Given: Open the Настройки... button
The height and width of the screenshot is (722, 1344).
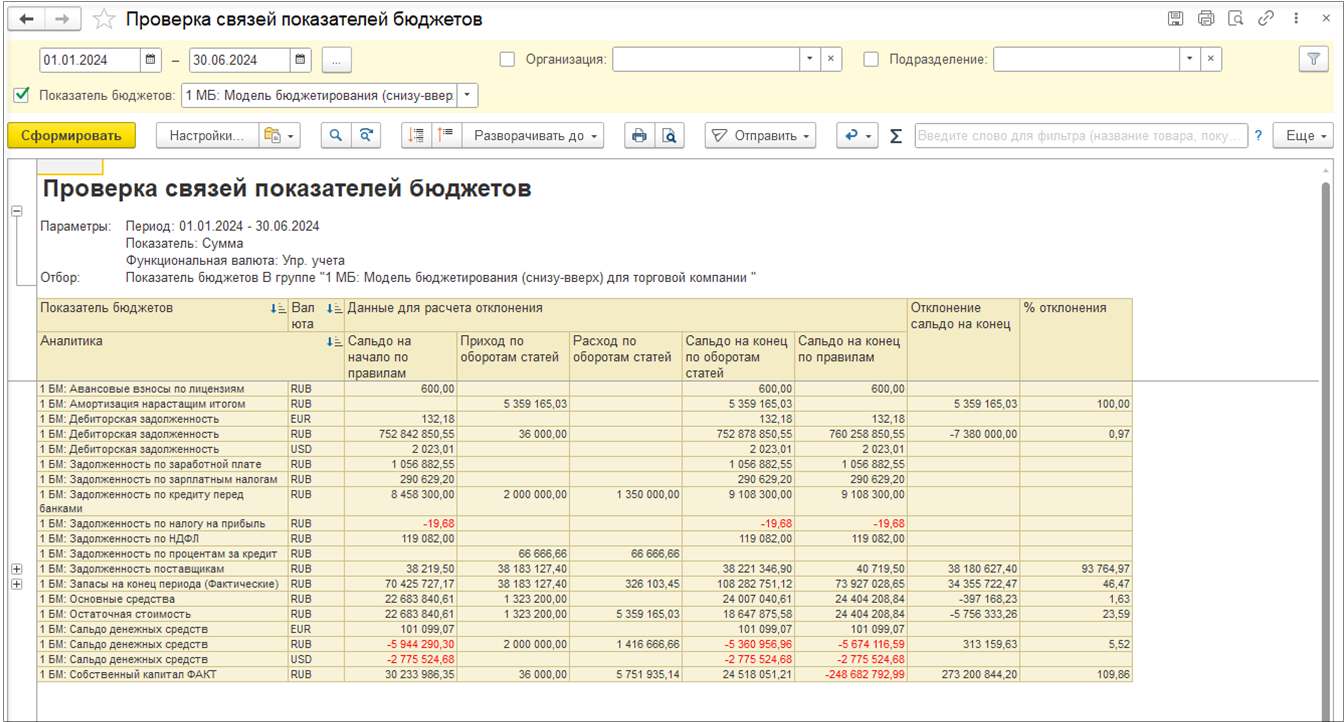Looking at the screenshot, I should pyautogui.click(x=206, y=136).
